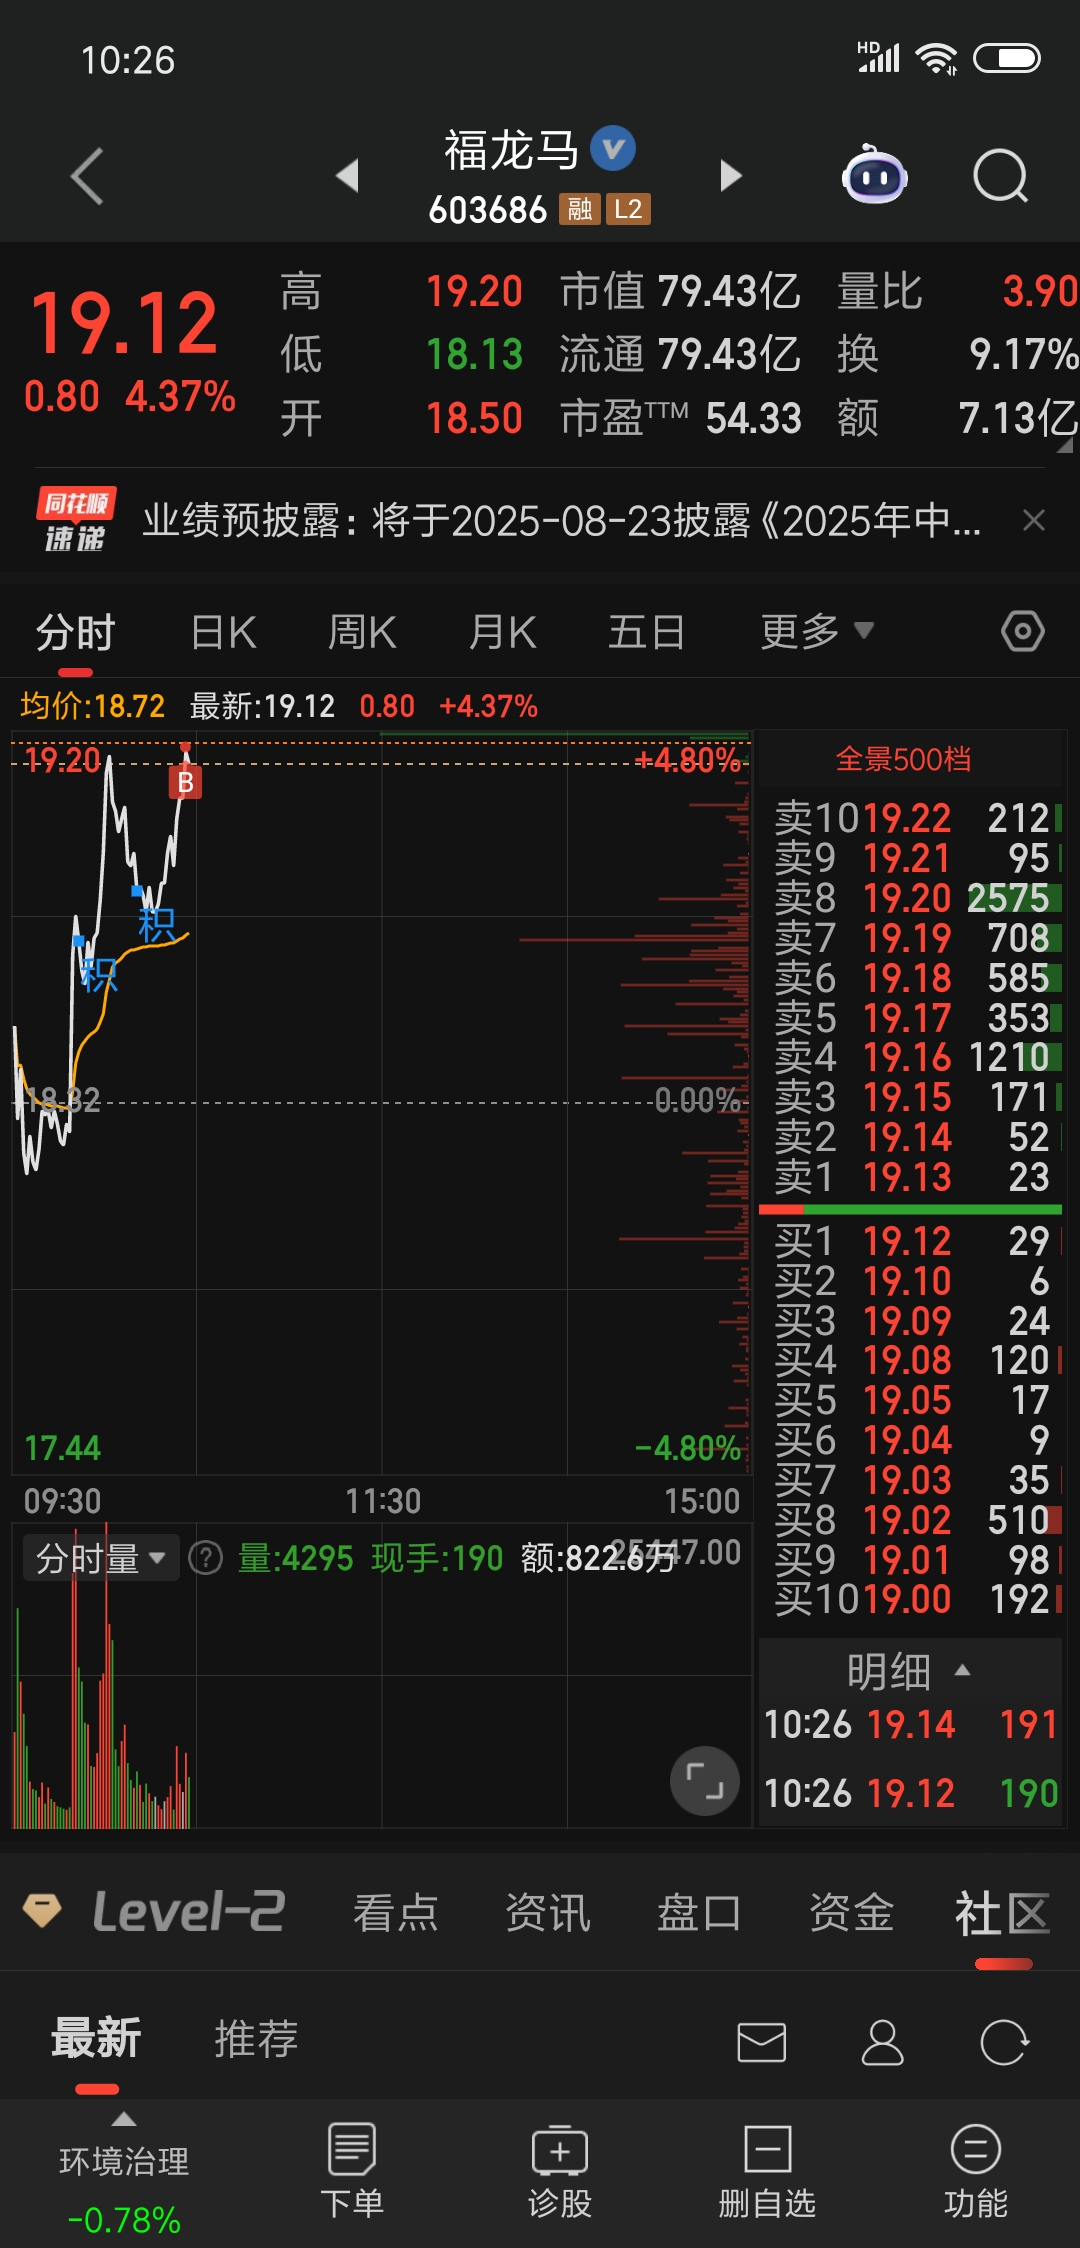
Task: Open the 更多 chart period dropdown
Action: coord(817,631)
